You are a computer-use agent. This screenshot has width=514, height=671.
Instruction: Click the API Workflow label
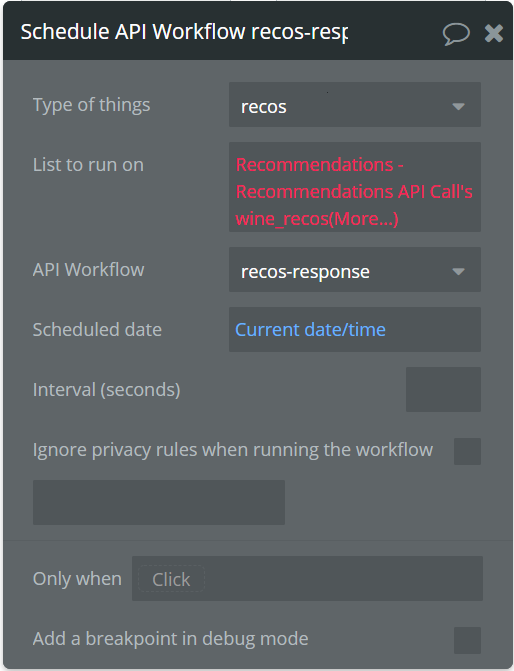(x=89, y=270)
